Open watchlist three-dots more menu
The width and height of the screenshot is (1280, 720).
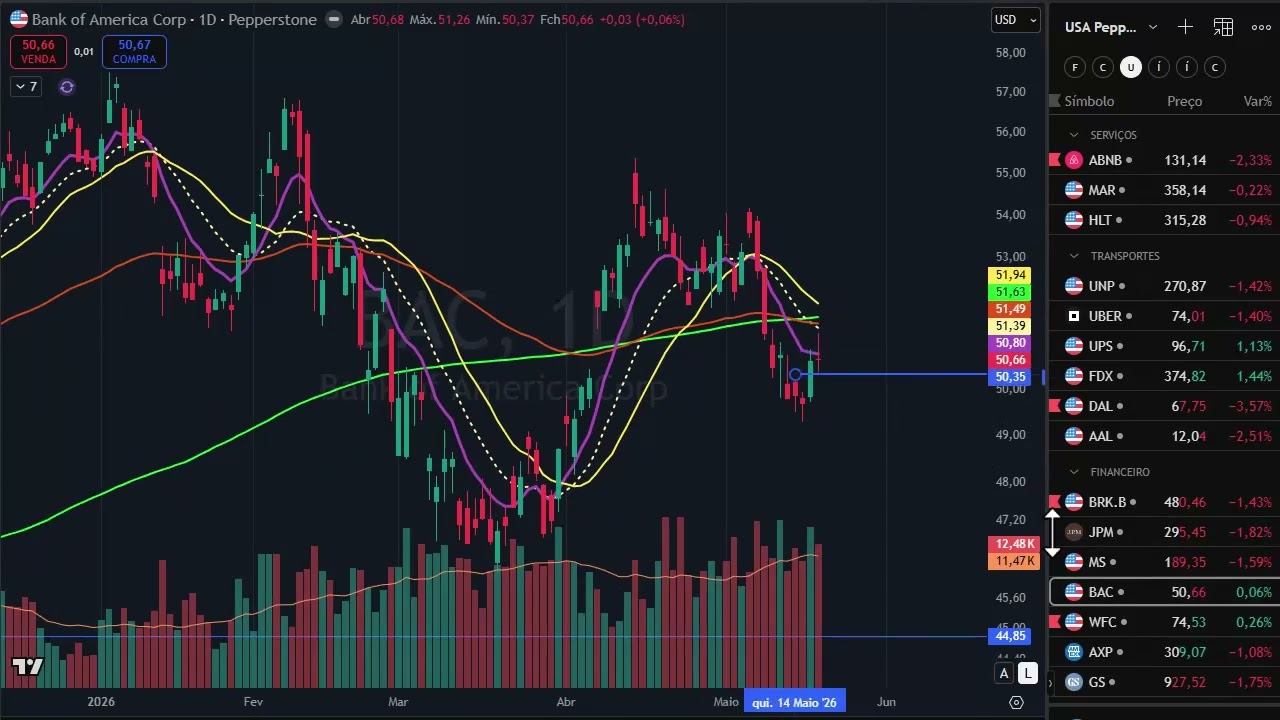(1261, 27)
